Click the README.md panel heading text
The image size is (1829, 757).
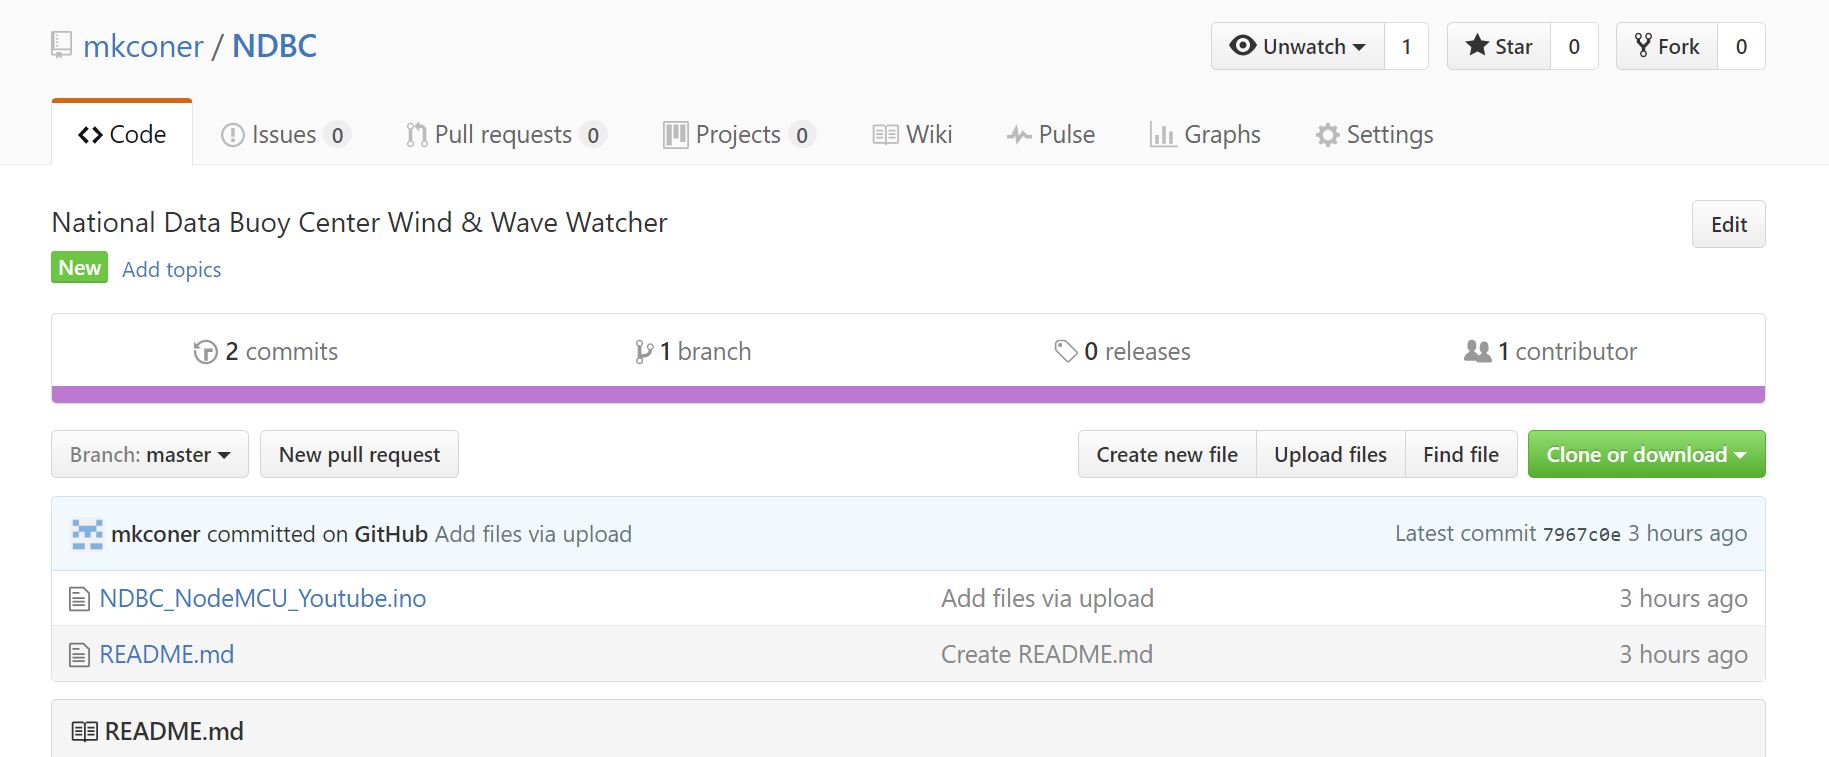pyautogui.click(x=174, y=732)
